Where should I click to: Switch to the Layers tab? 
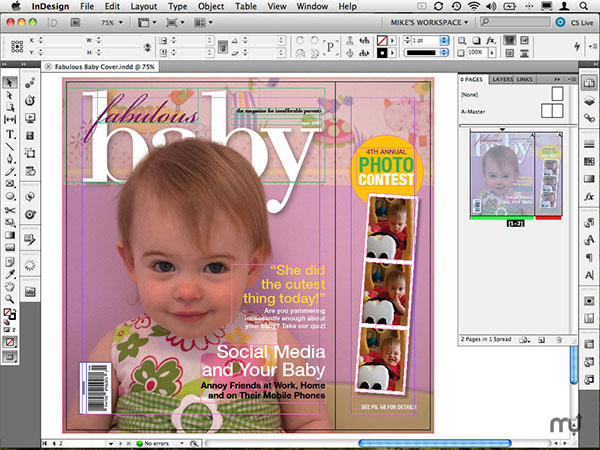coord(502,78)
